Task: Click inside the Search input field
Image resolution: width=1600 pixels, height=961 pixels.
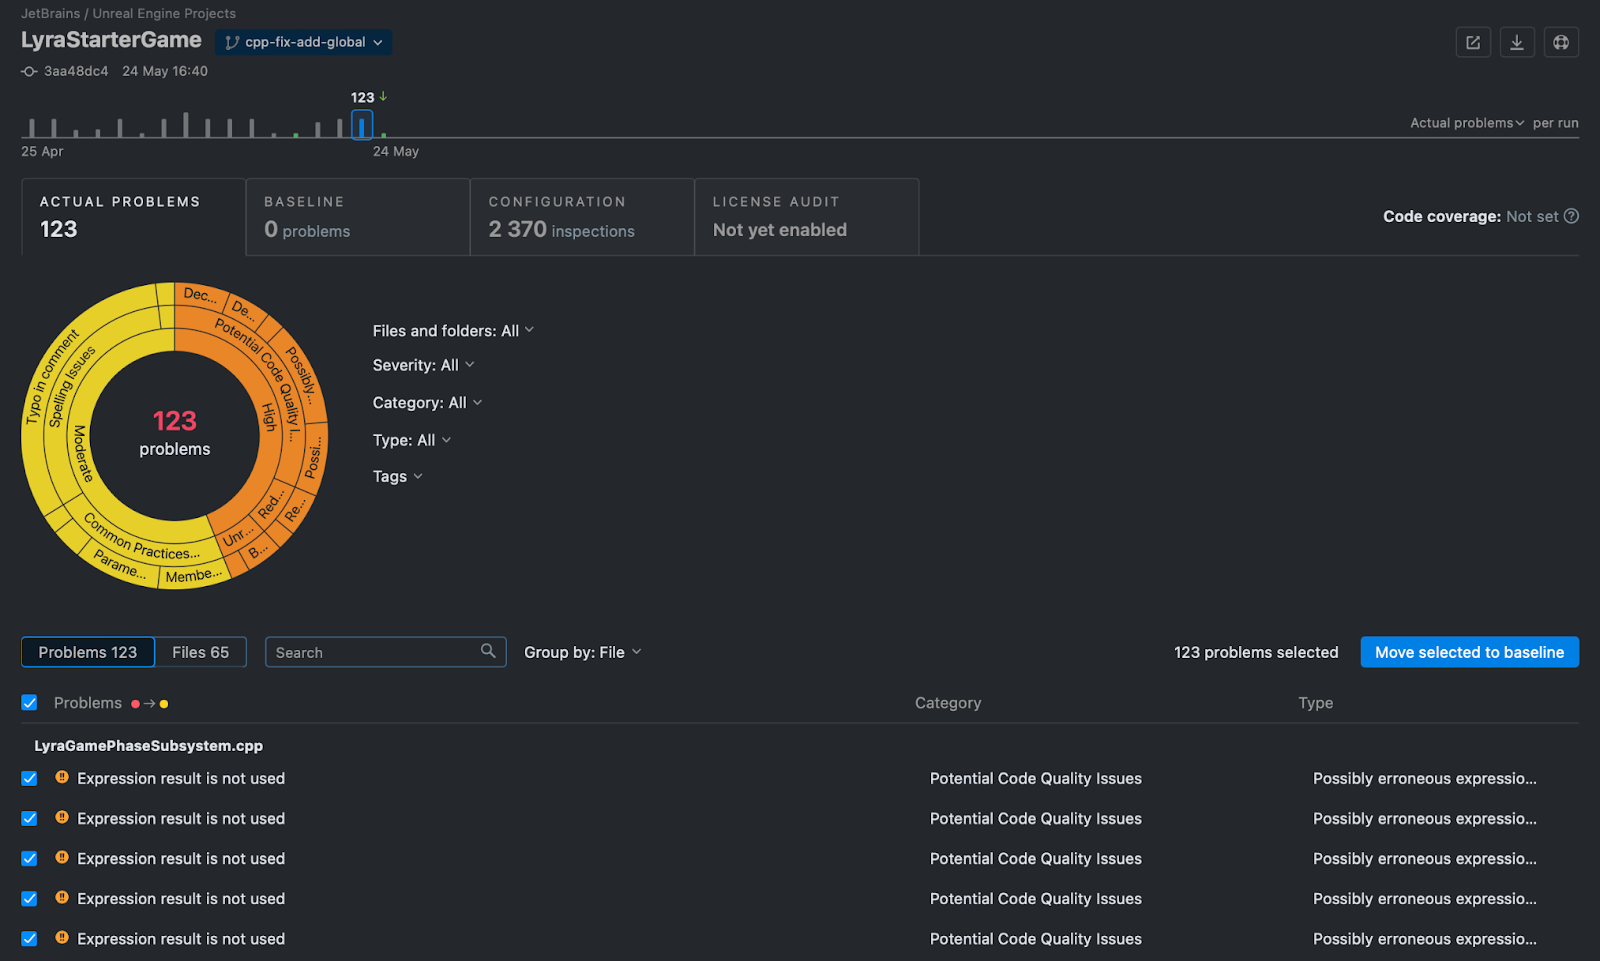Action: coord(385,652)
